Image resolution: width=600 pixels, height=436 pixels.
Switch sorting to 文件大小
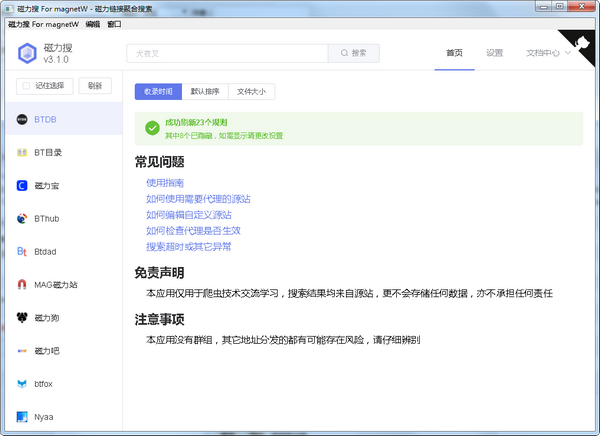pos(252,92)
